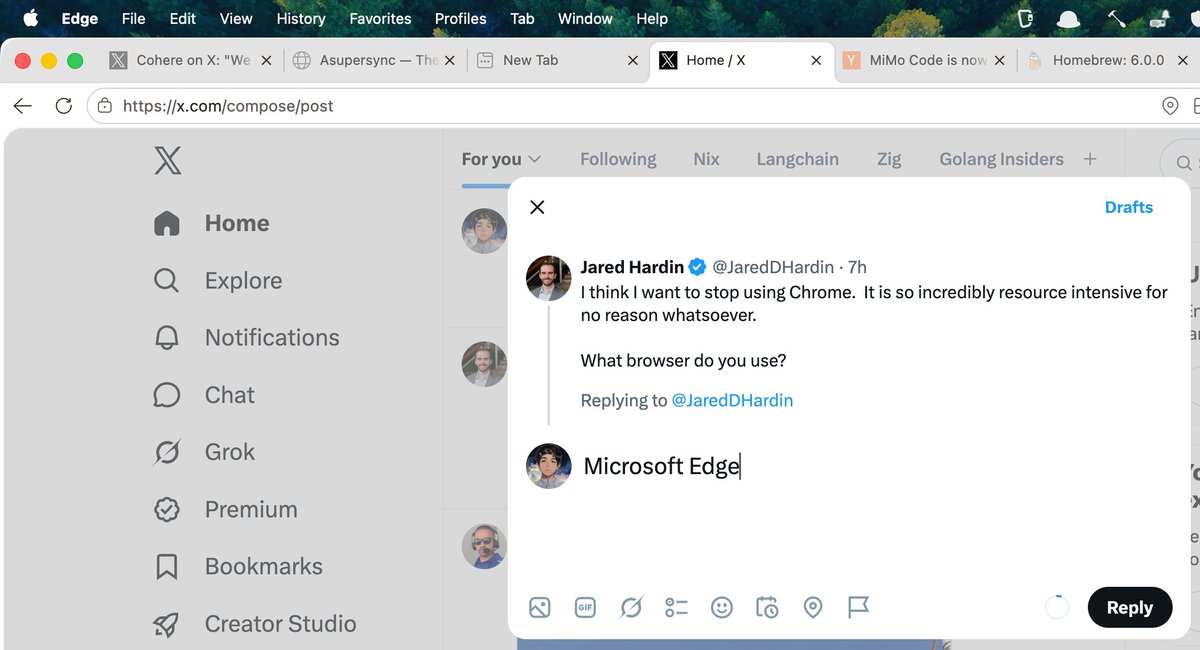Open the File menu
This screenshot has width=1200, height=650.
pyautogui.click(x=133, y=18)
